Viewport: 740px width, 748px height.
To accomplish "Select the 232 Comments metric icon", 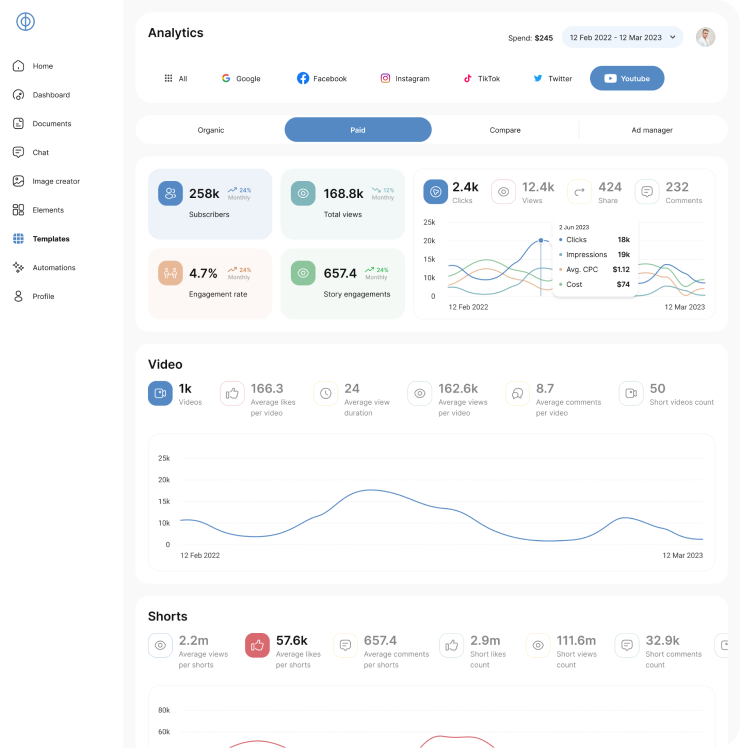I will (x=647, y=192).
